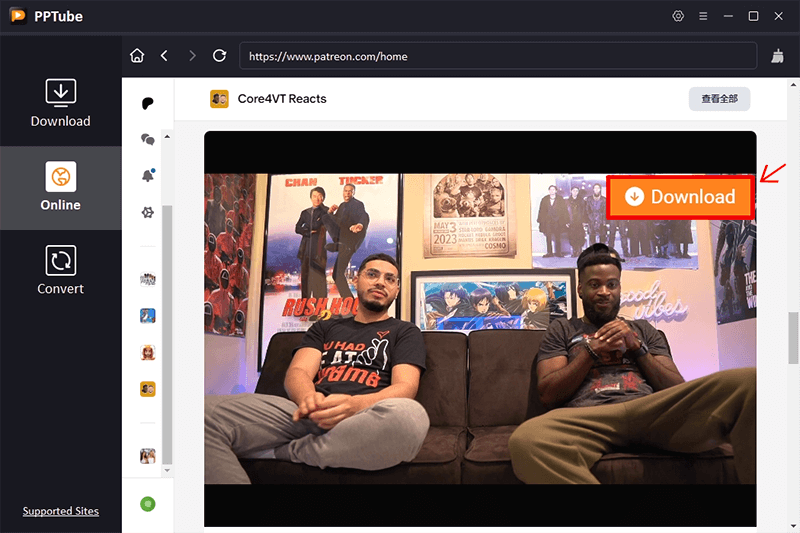Open PPTube settings gear icon
This screenshot has height=533, width=800.
tap(678, 16)
